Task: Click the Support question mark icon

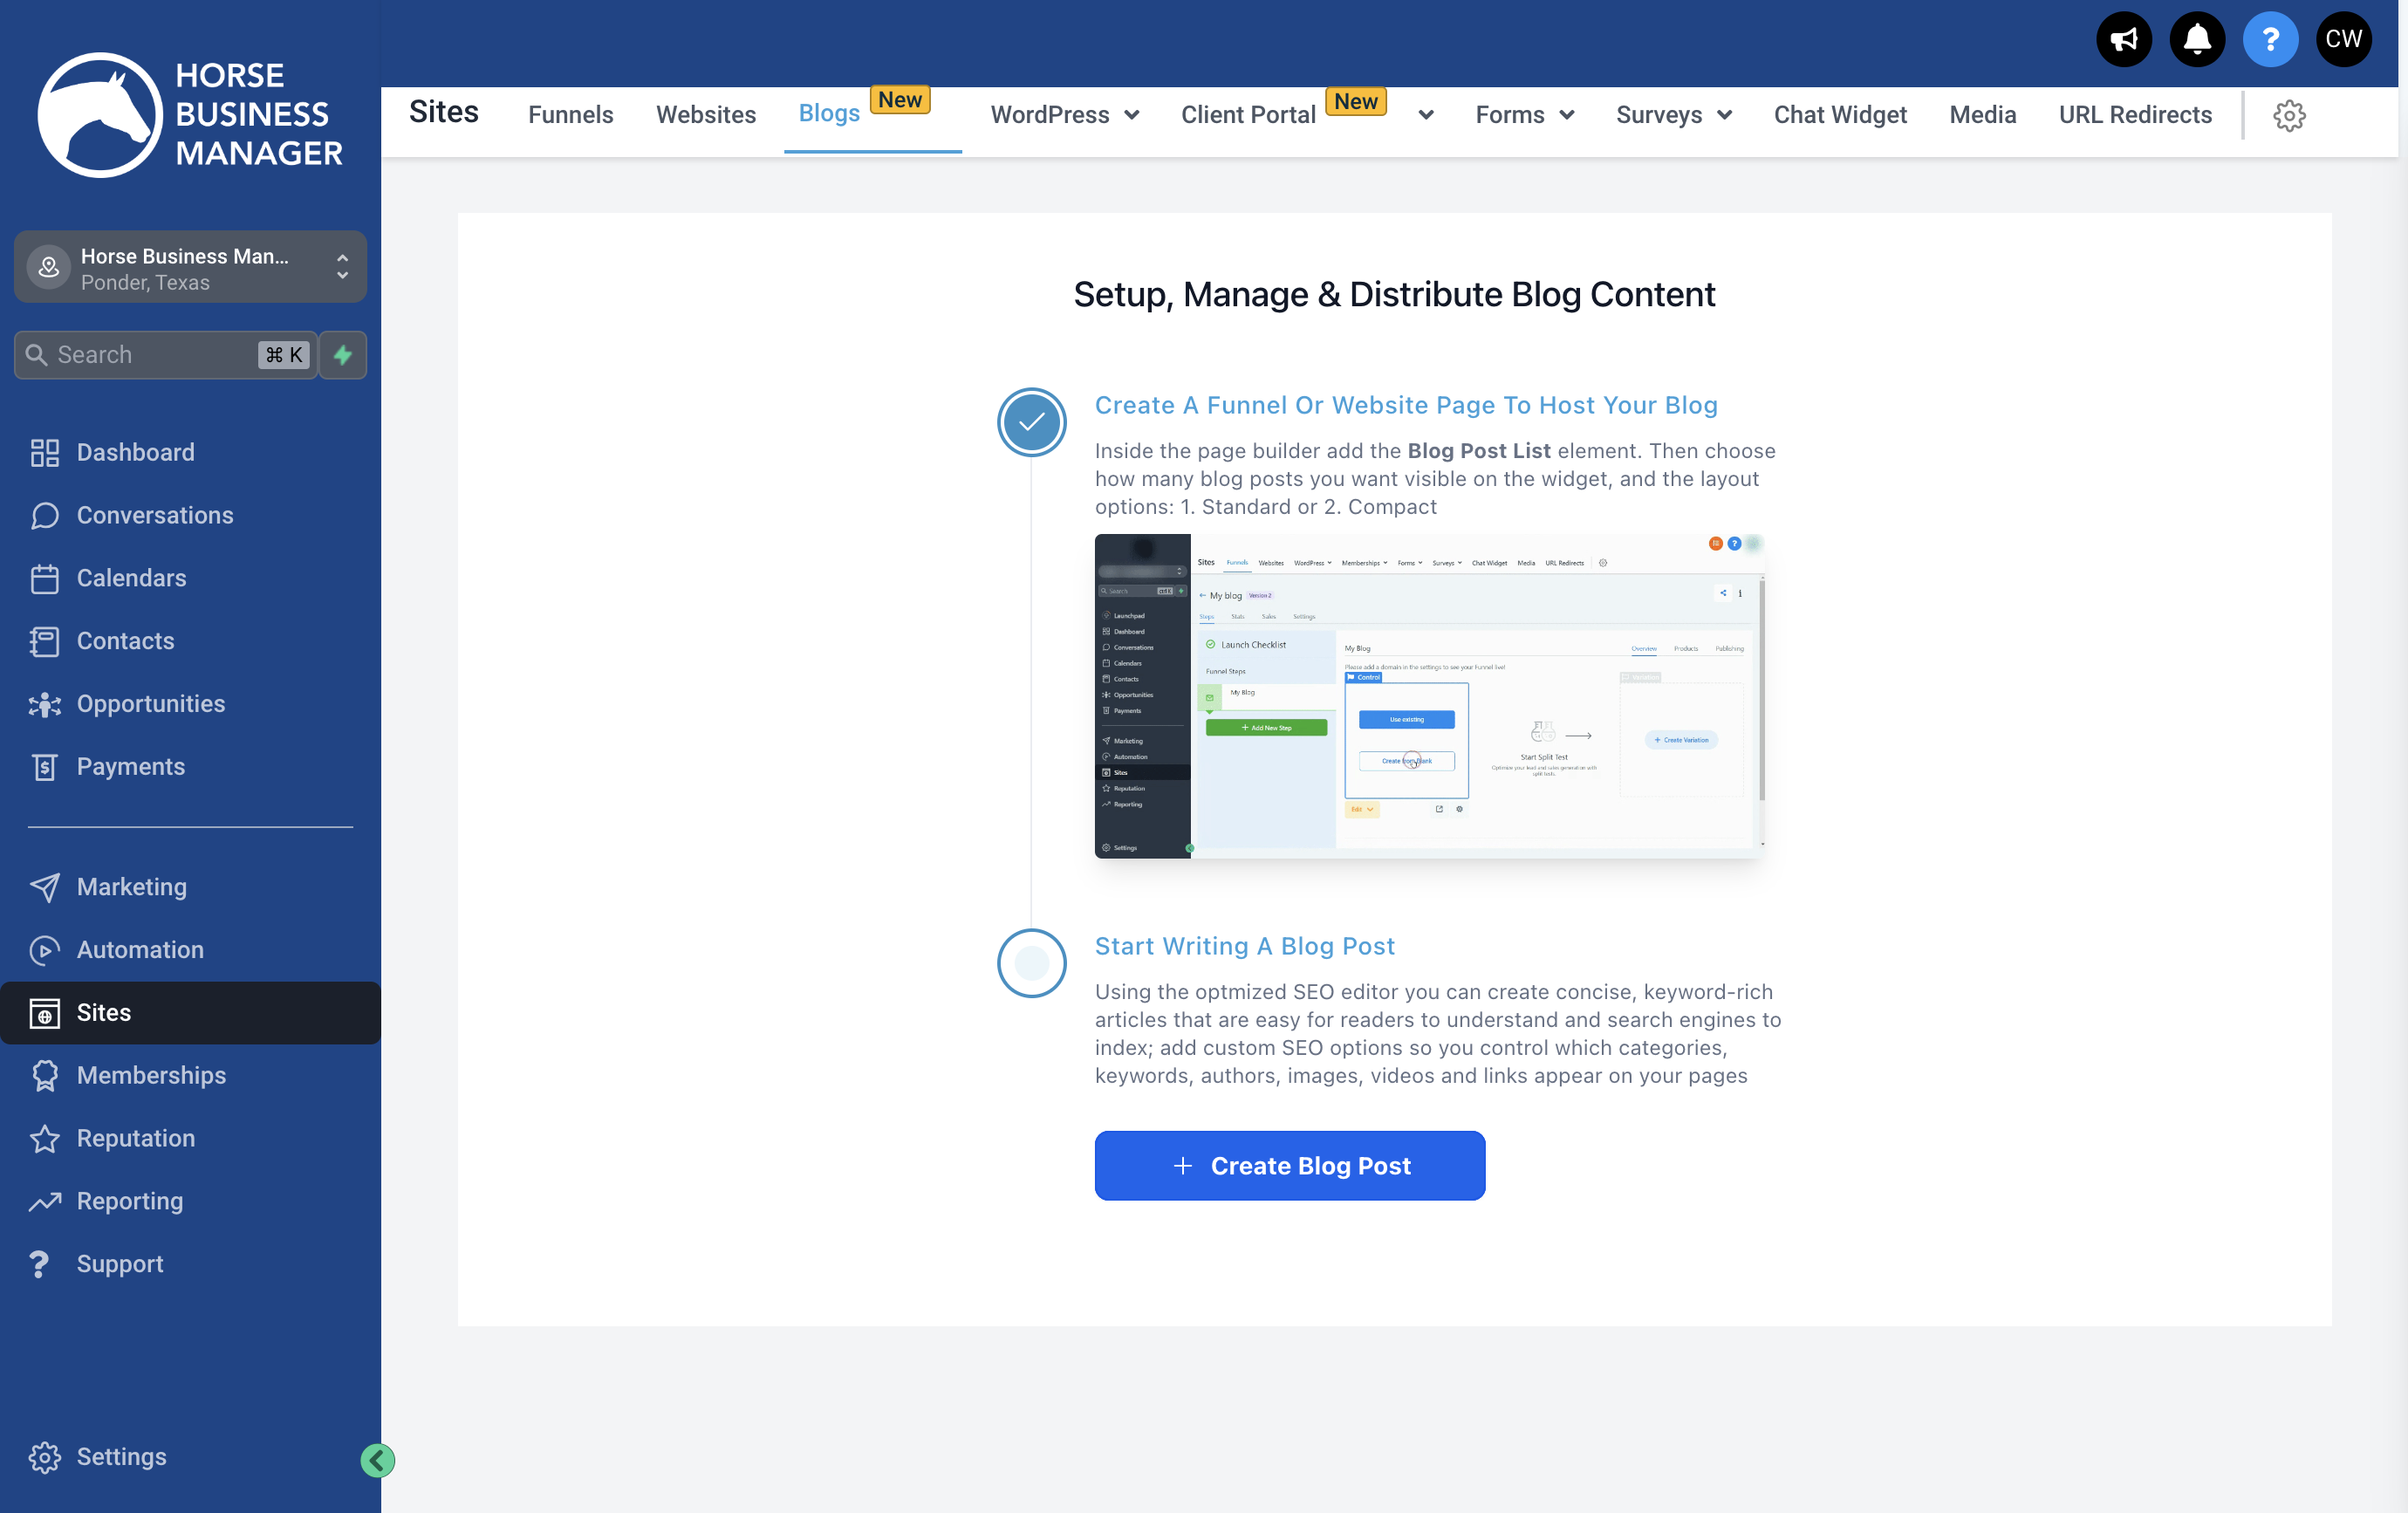Action: coord(39,1264)
